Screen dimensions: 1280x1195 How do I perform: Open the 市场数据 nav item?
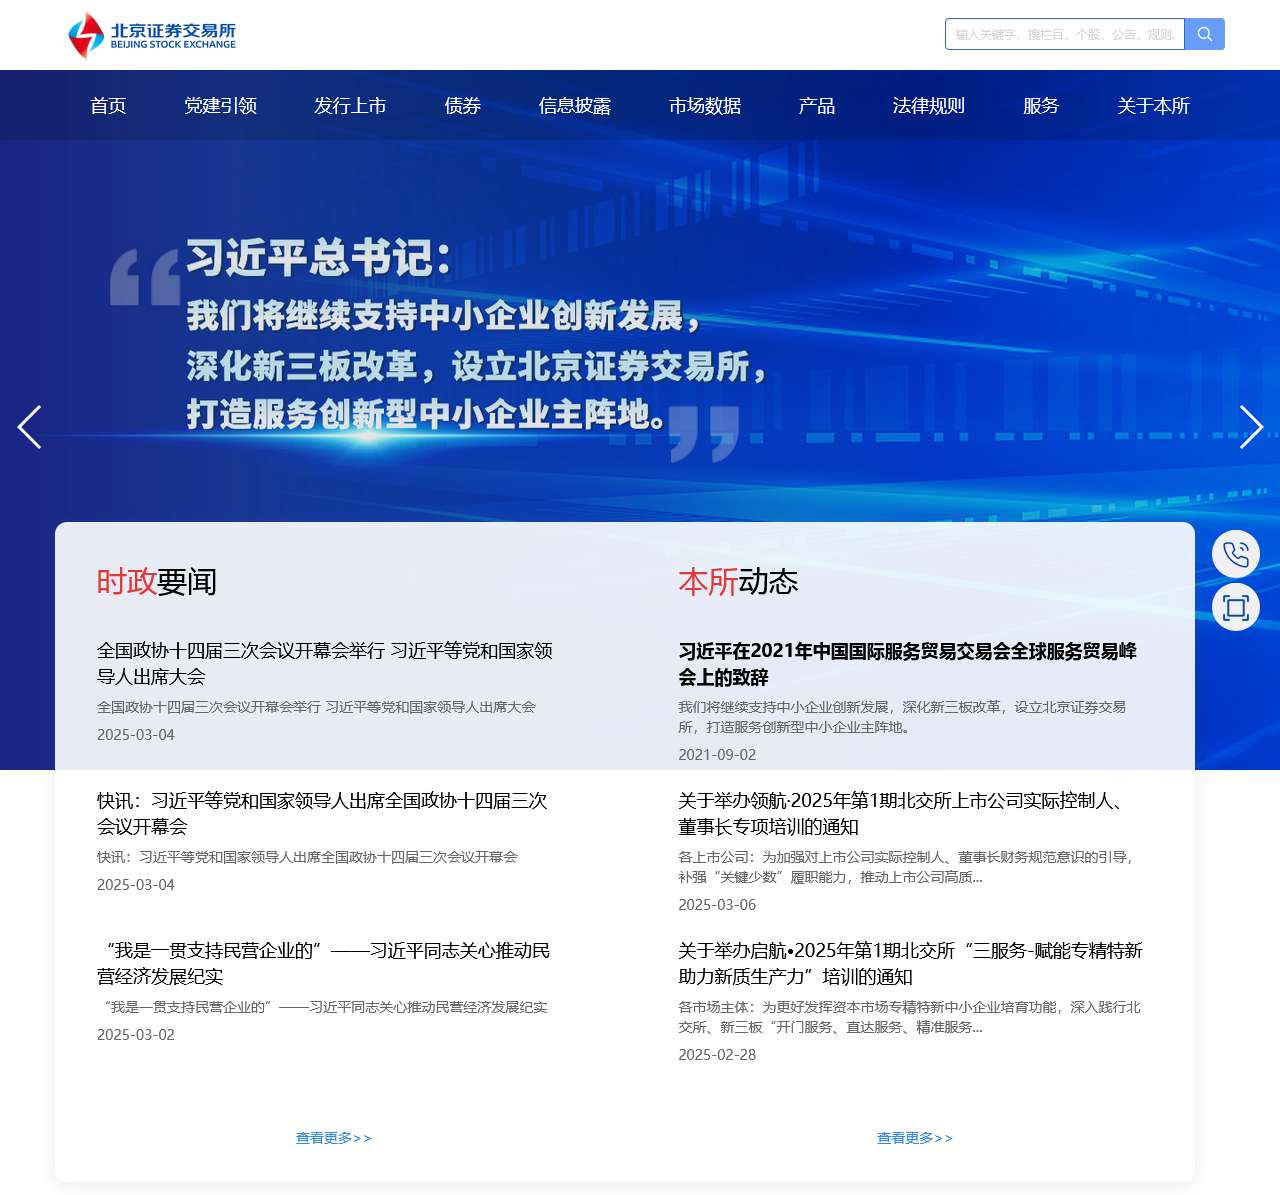click(x=705, y=106)
